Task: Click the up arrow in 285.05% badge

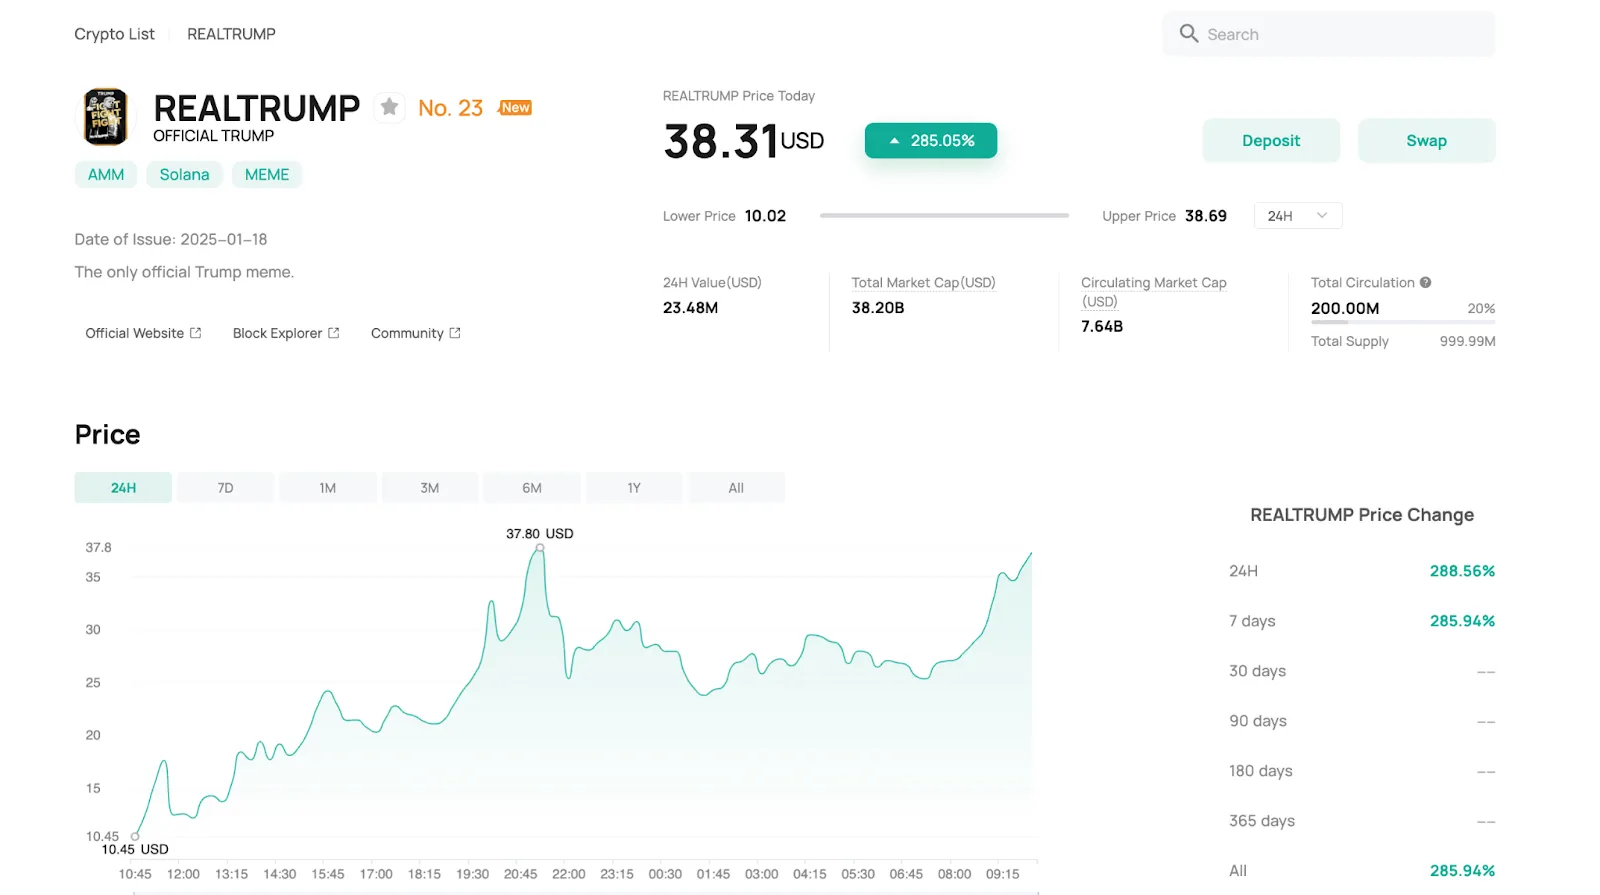Action: click(x=894, y=141)
